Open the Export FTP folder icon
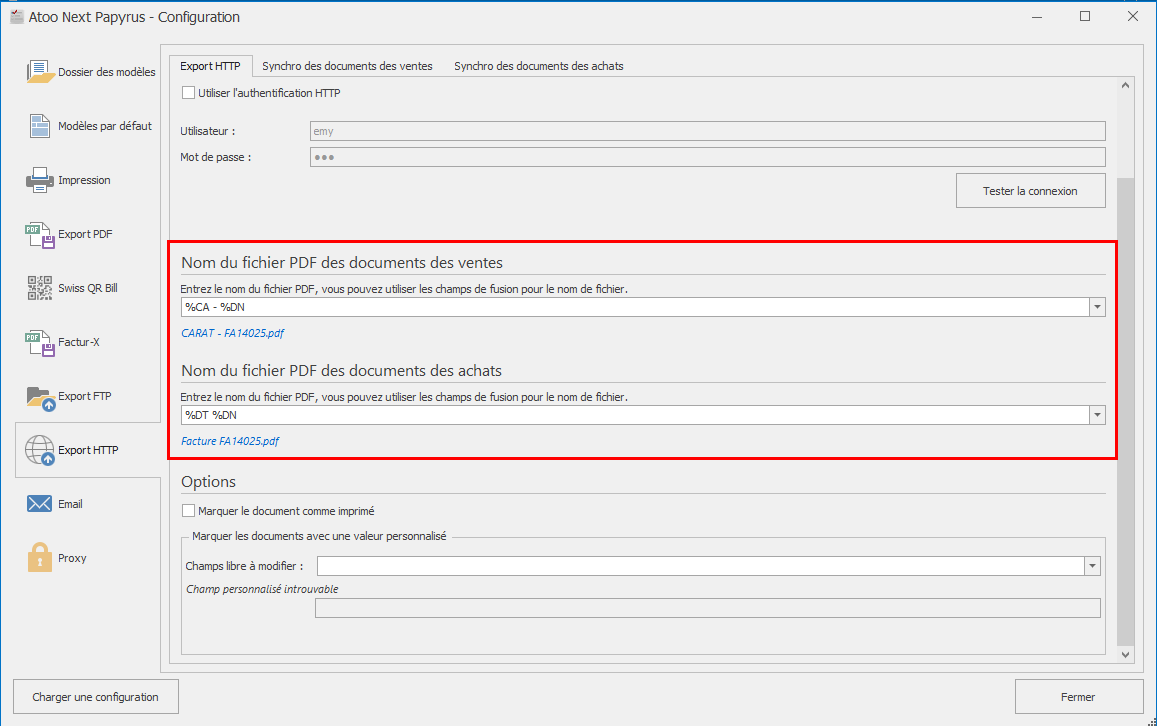The height and width of the screenshot is (726, 1157). point(40,396)
